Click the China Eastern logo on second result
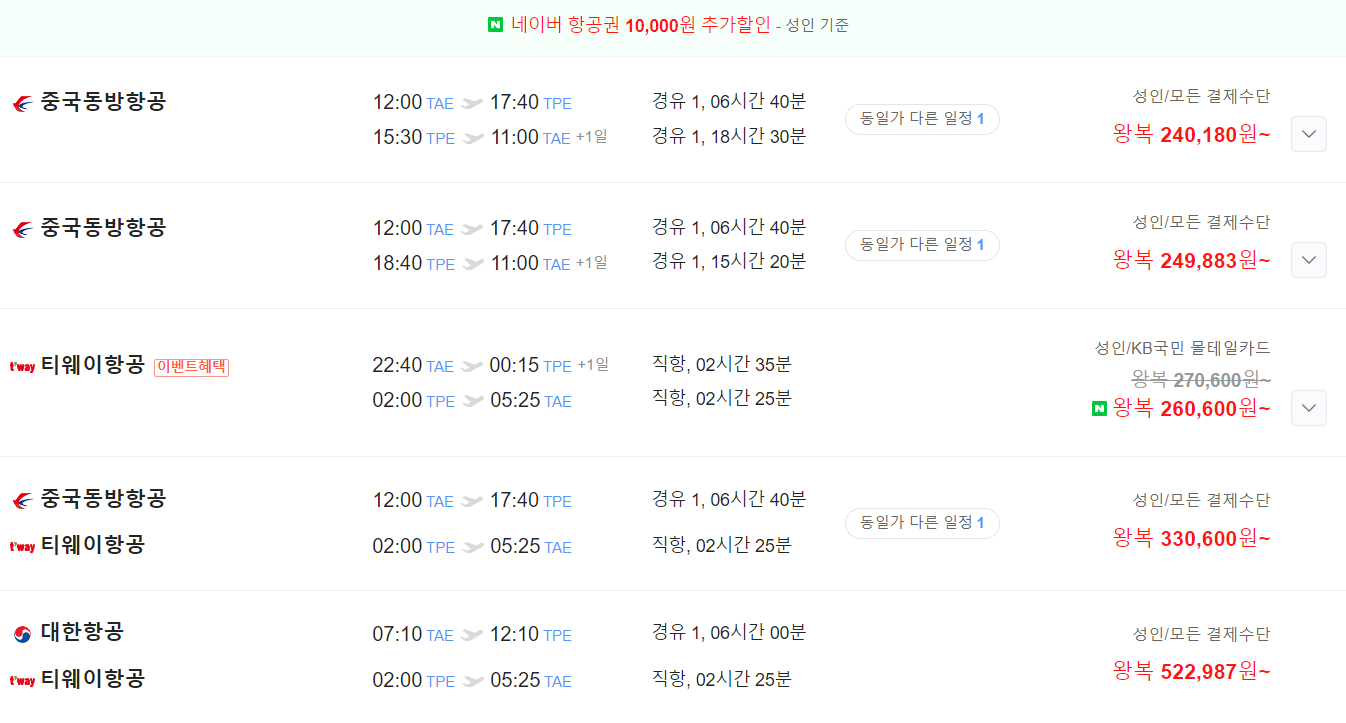This screenshot has width=1346, height=723. 22,228
